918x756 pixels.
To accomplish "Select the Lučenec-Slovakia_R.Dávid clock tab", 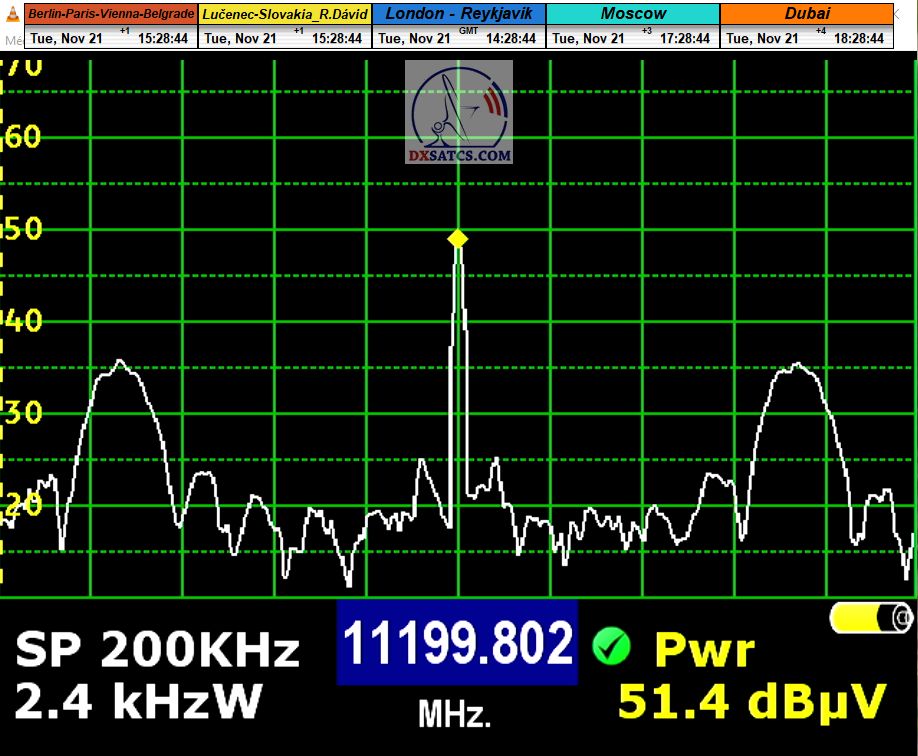I will (285, 14).
